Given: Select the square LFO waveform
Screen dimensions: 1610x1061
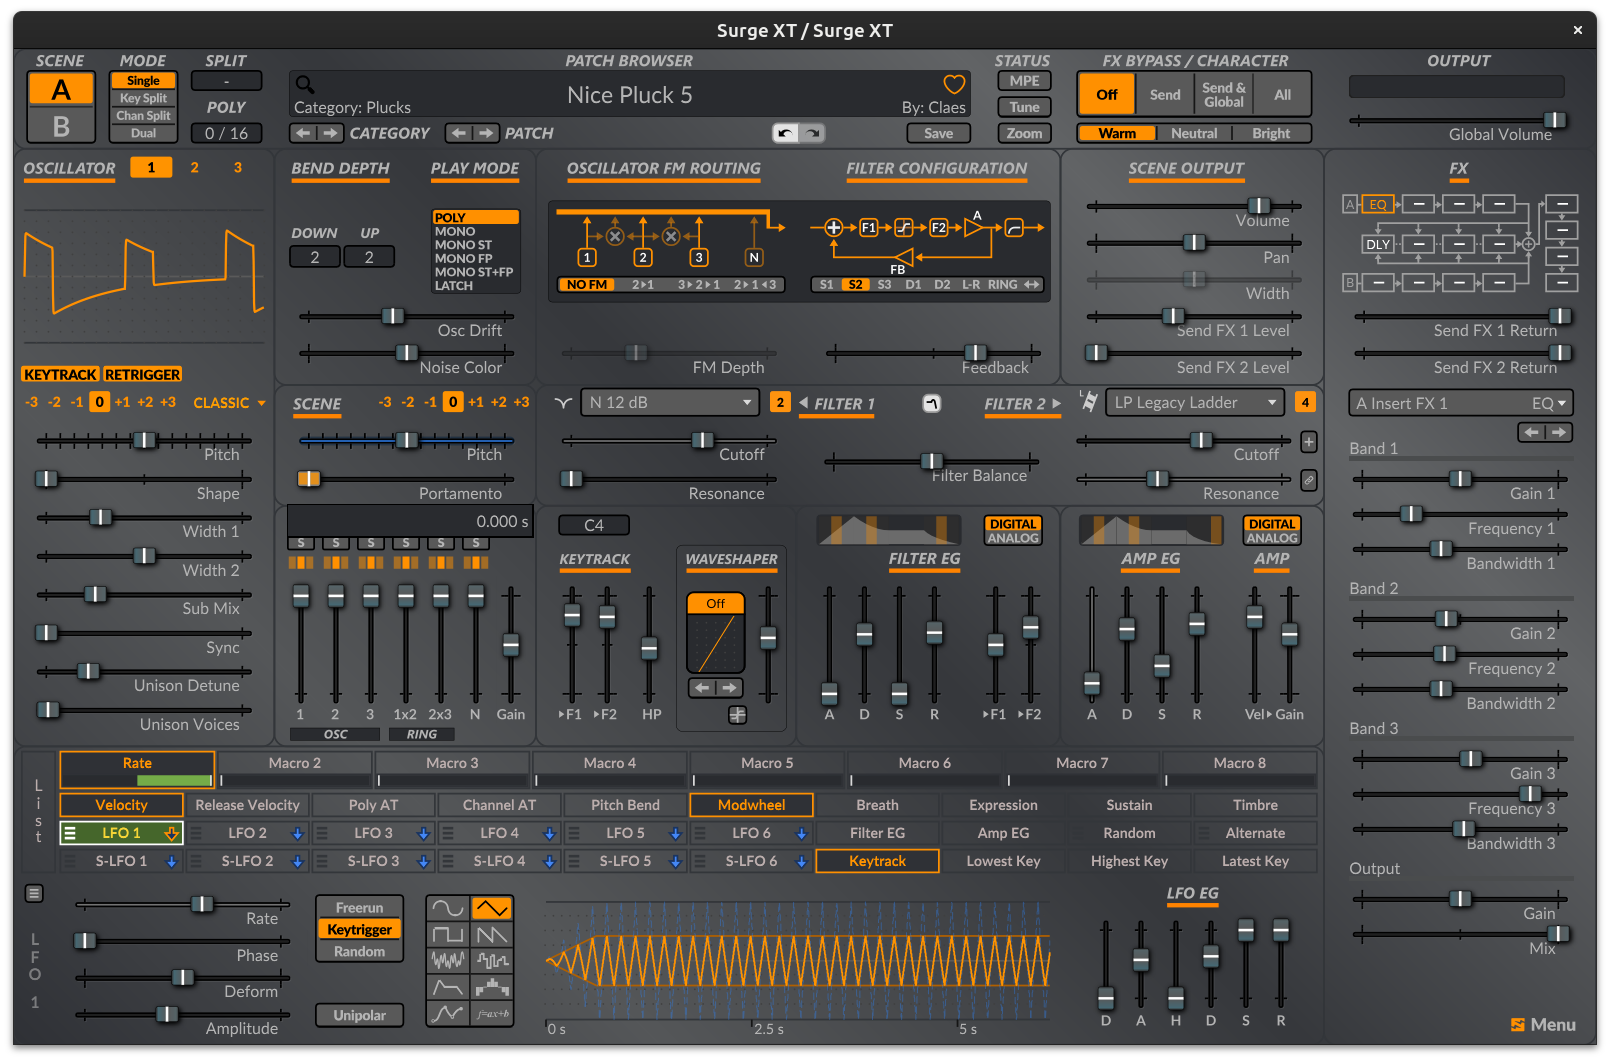Looking at the screenshot, I should coord(448,935).
